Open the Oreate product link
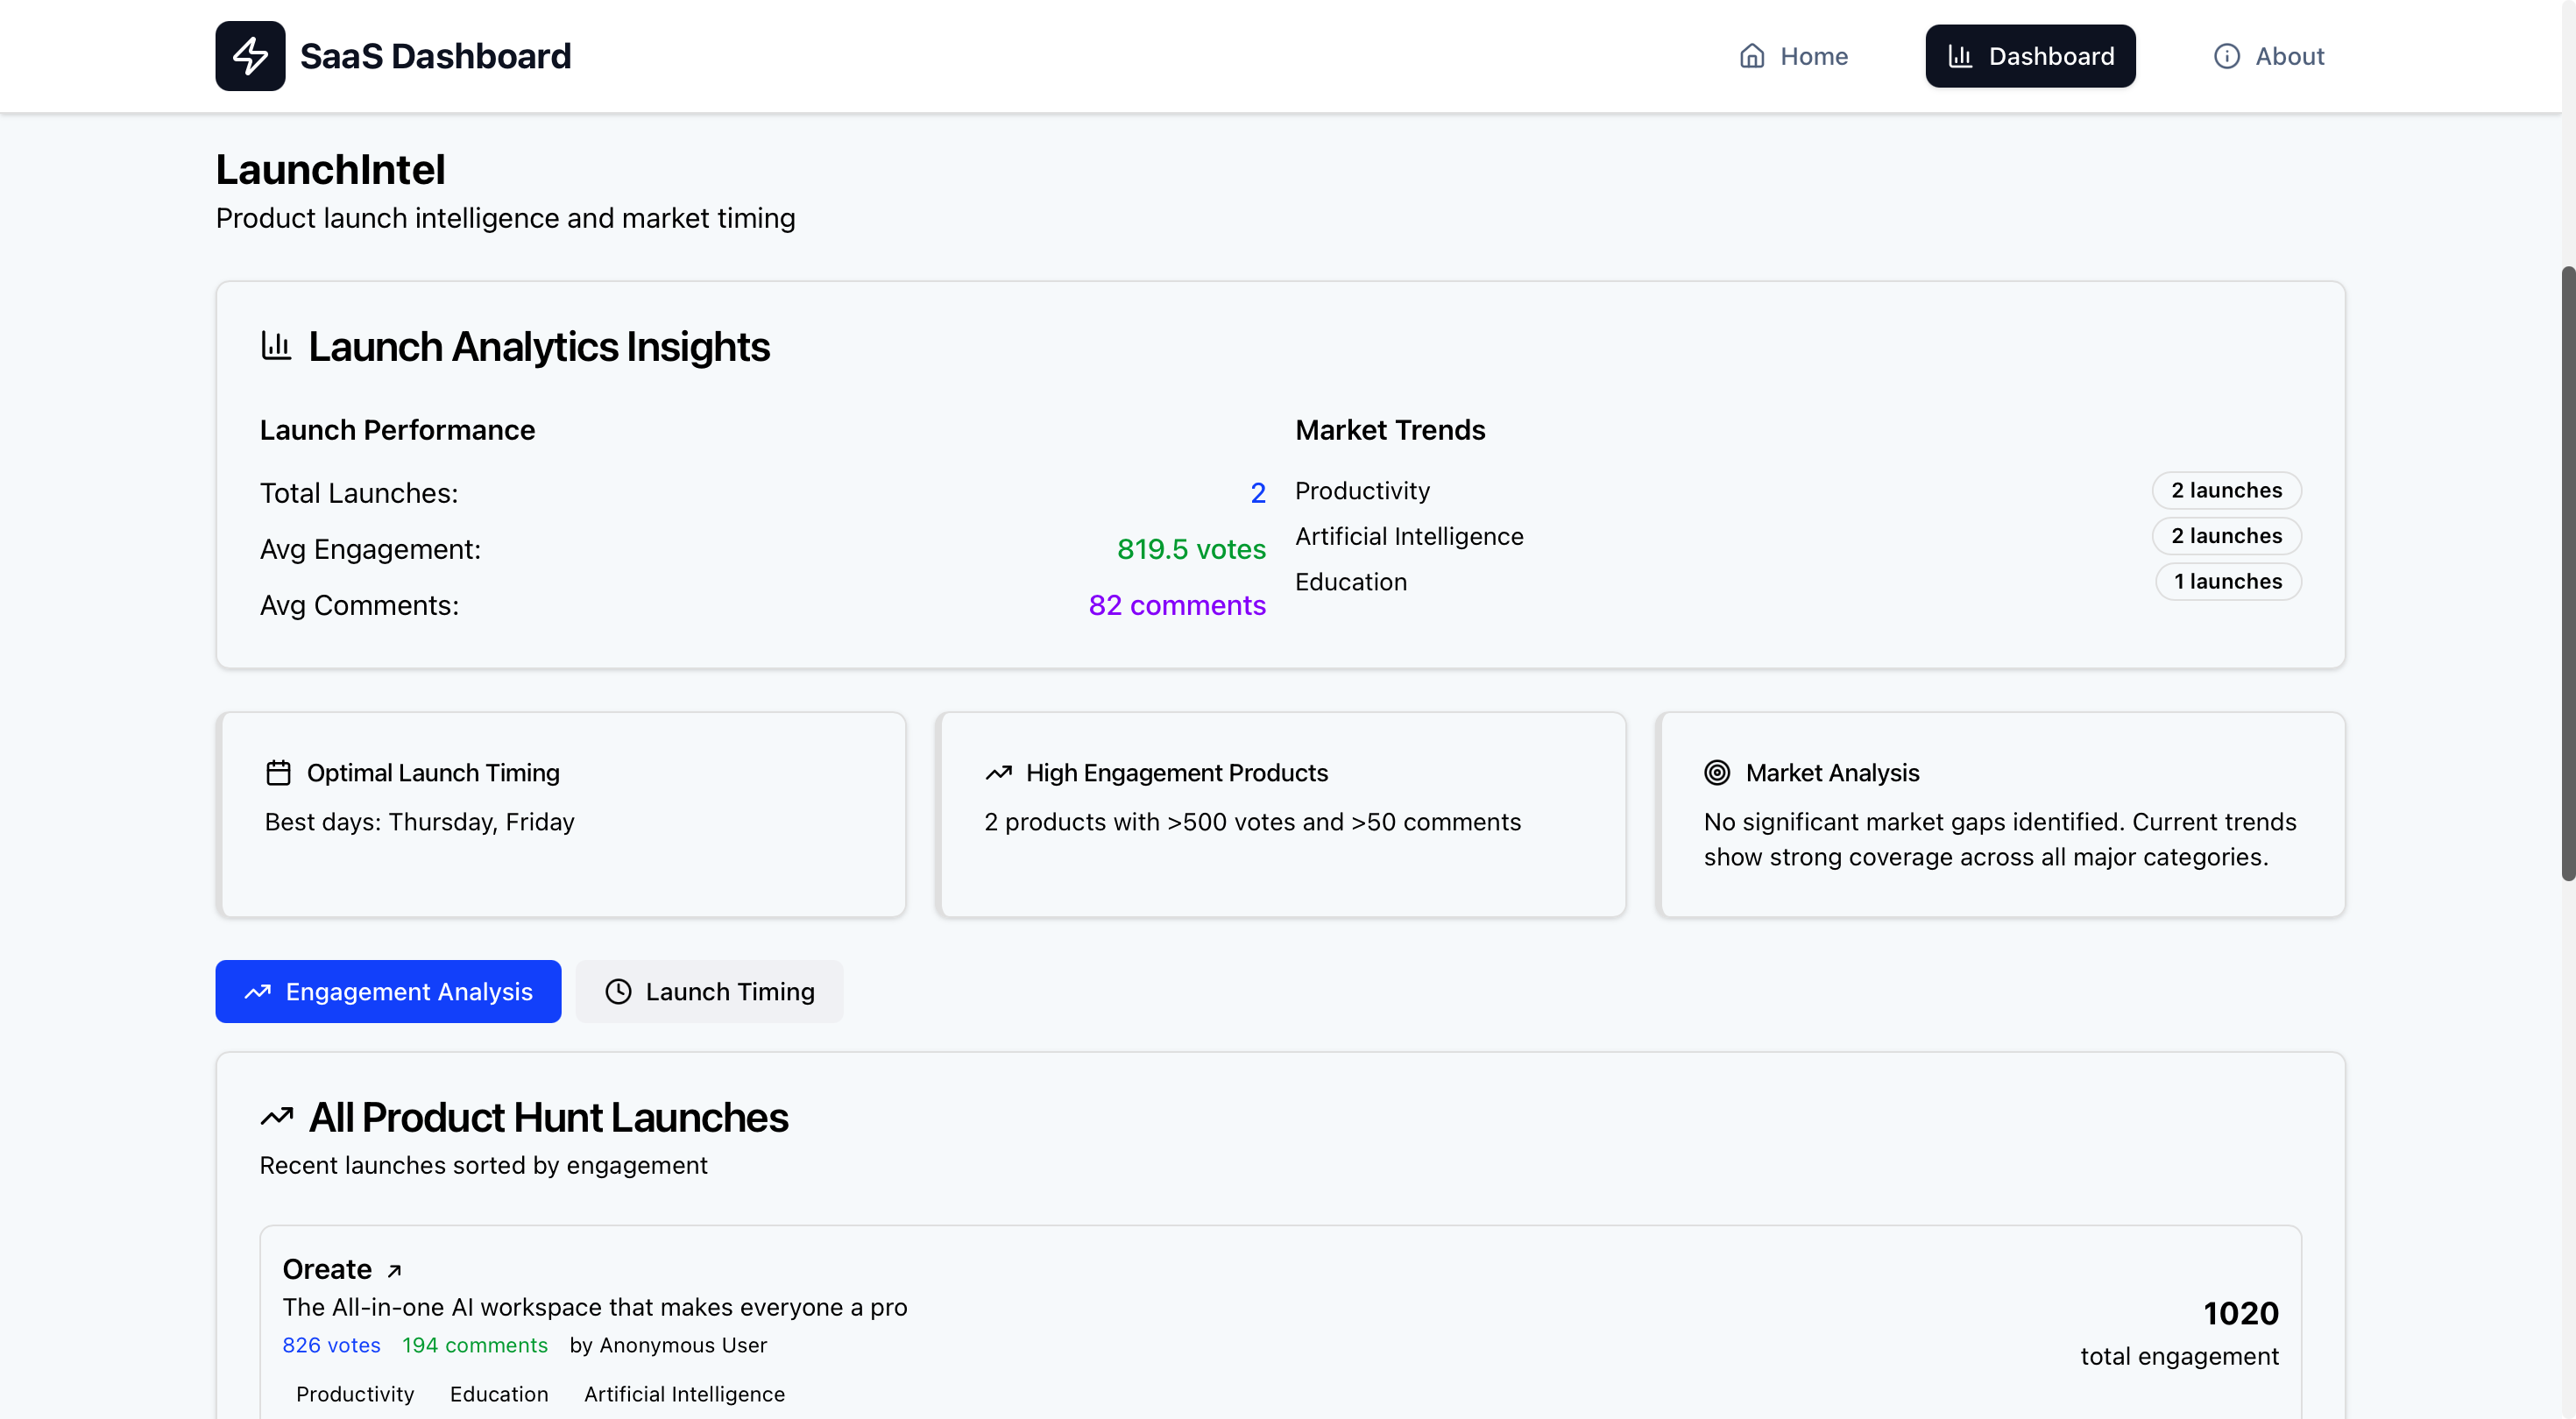The height and width of the screenshot is (1419, 2576). 327,1269
